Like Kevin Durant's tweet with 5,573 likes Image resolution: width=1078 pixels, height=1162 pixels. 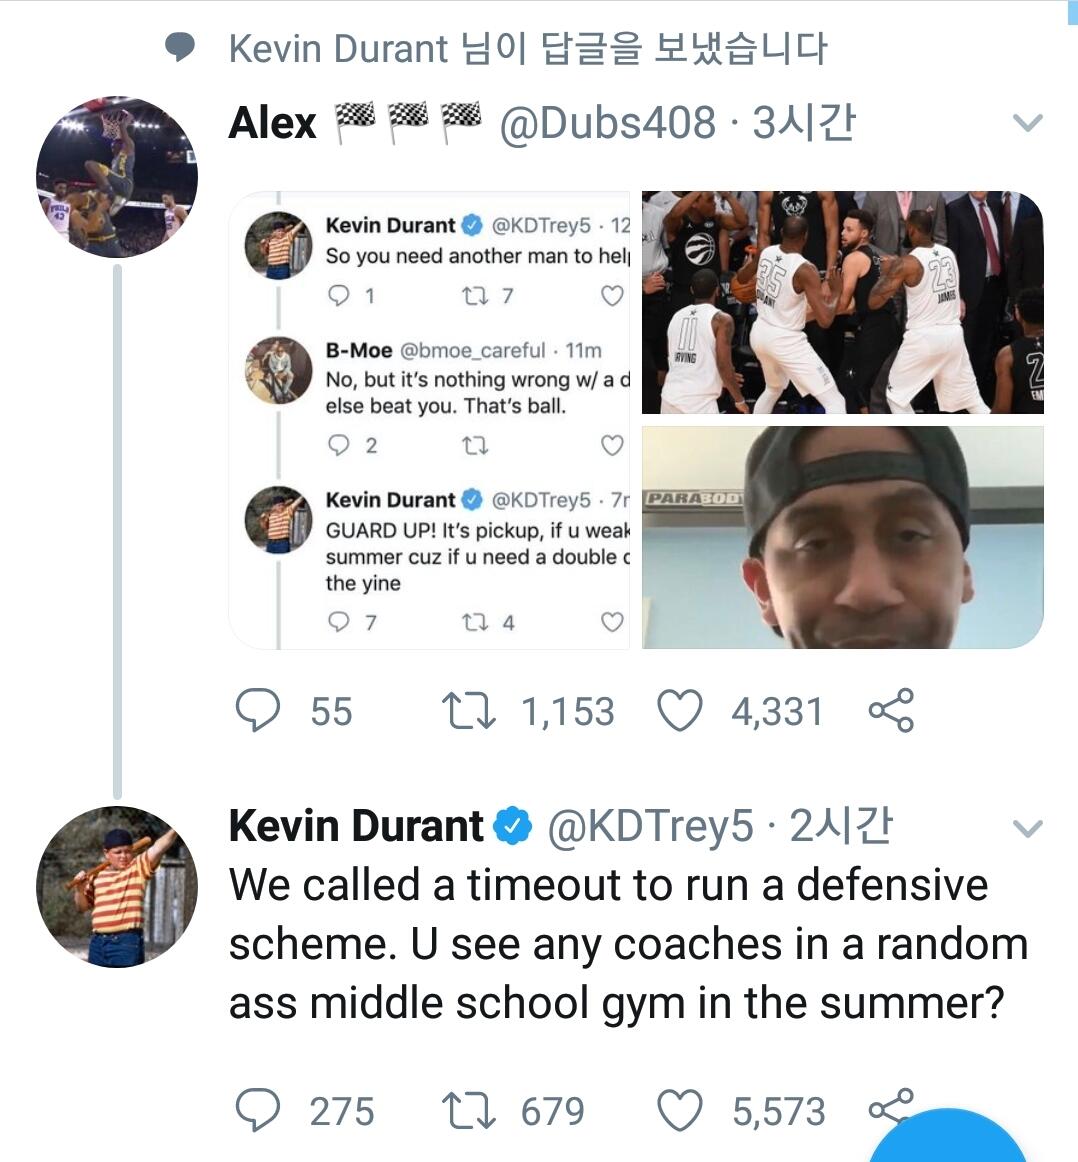(x=680, y=1110)
